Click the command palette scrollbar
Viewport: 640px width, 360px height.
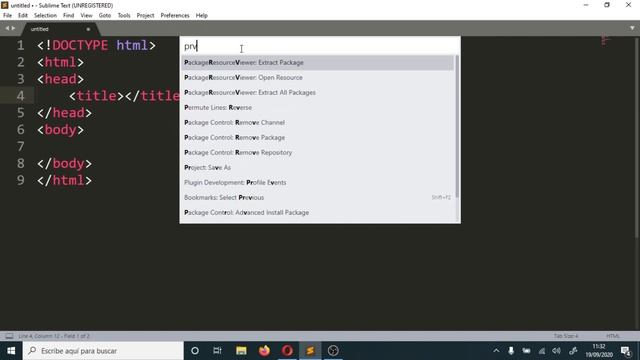[457, 127]
